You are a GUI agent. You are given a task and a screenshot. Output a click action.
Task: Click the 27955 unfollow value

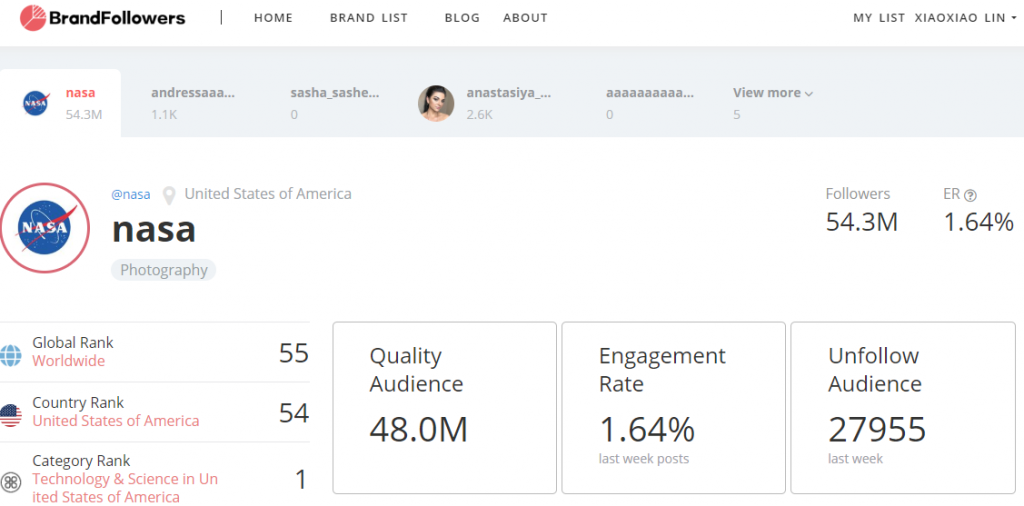click(877, 430)
